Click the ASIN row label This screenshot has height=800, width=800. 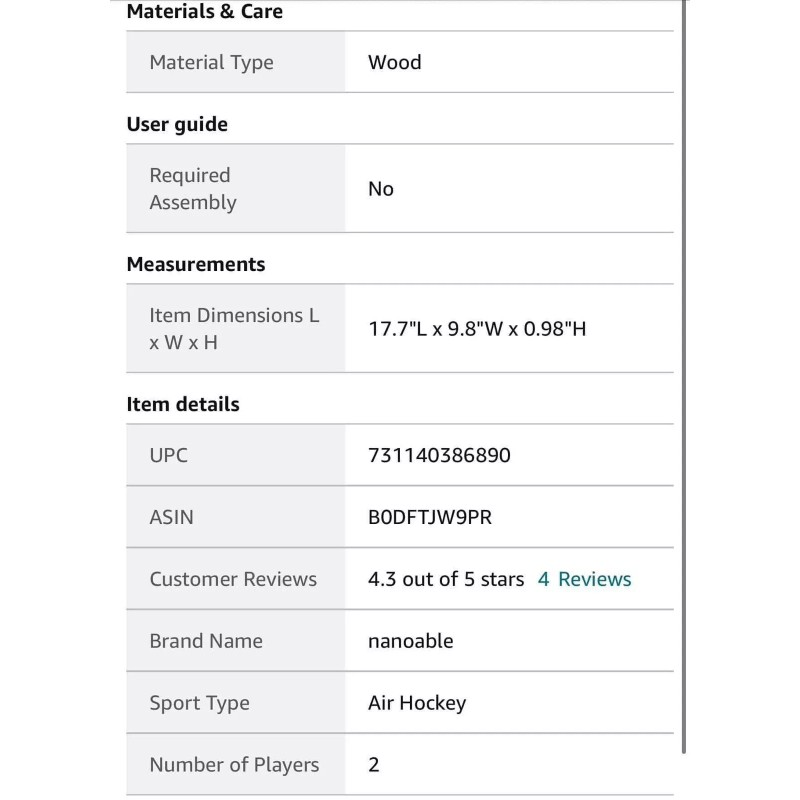tap(171, 517)
